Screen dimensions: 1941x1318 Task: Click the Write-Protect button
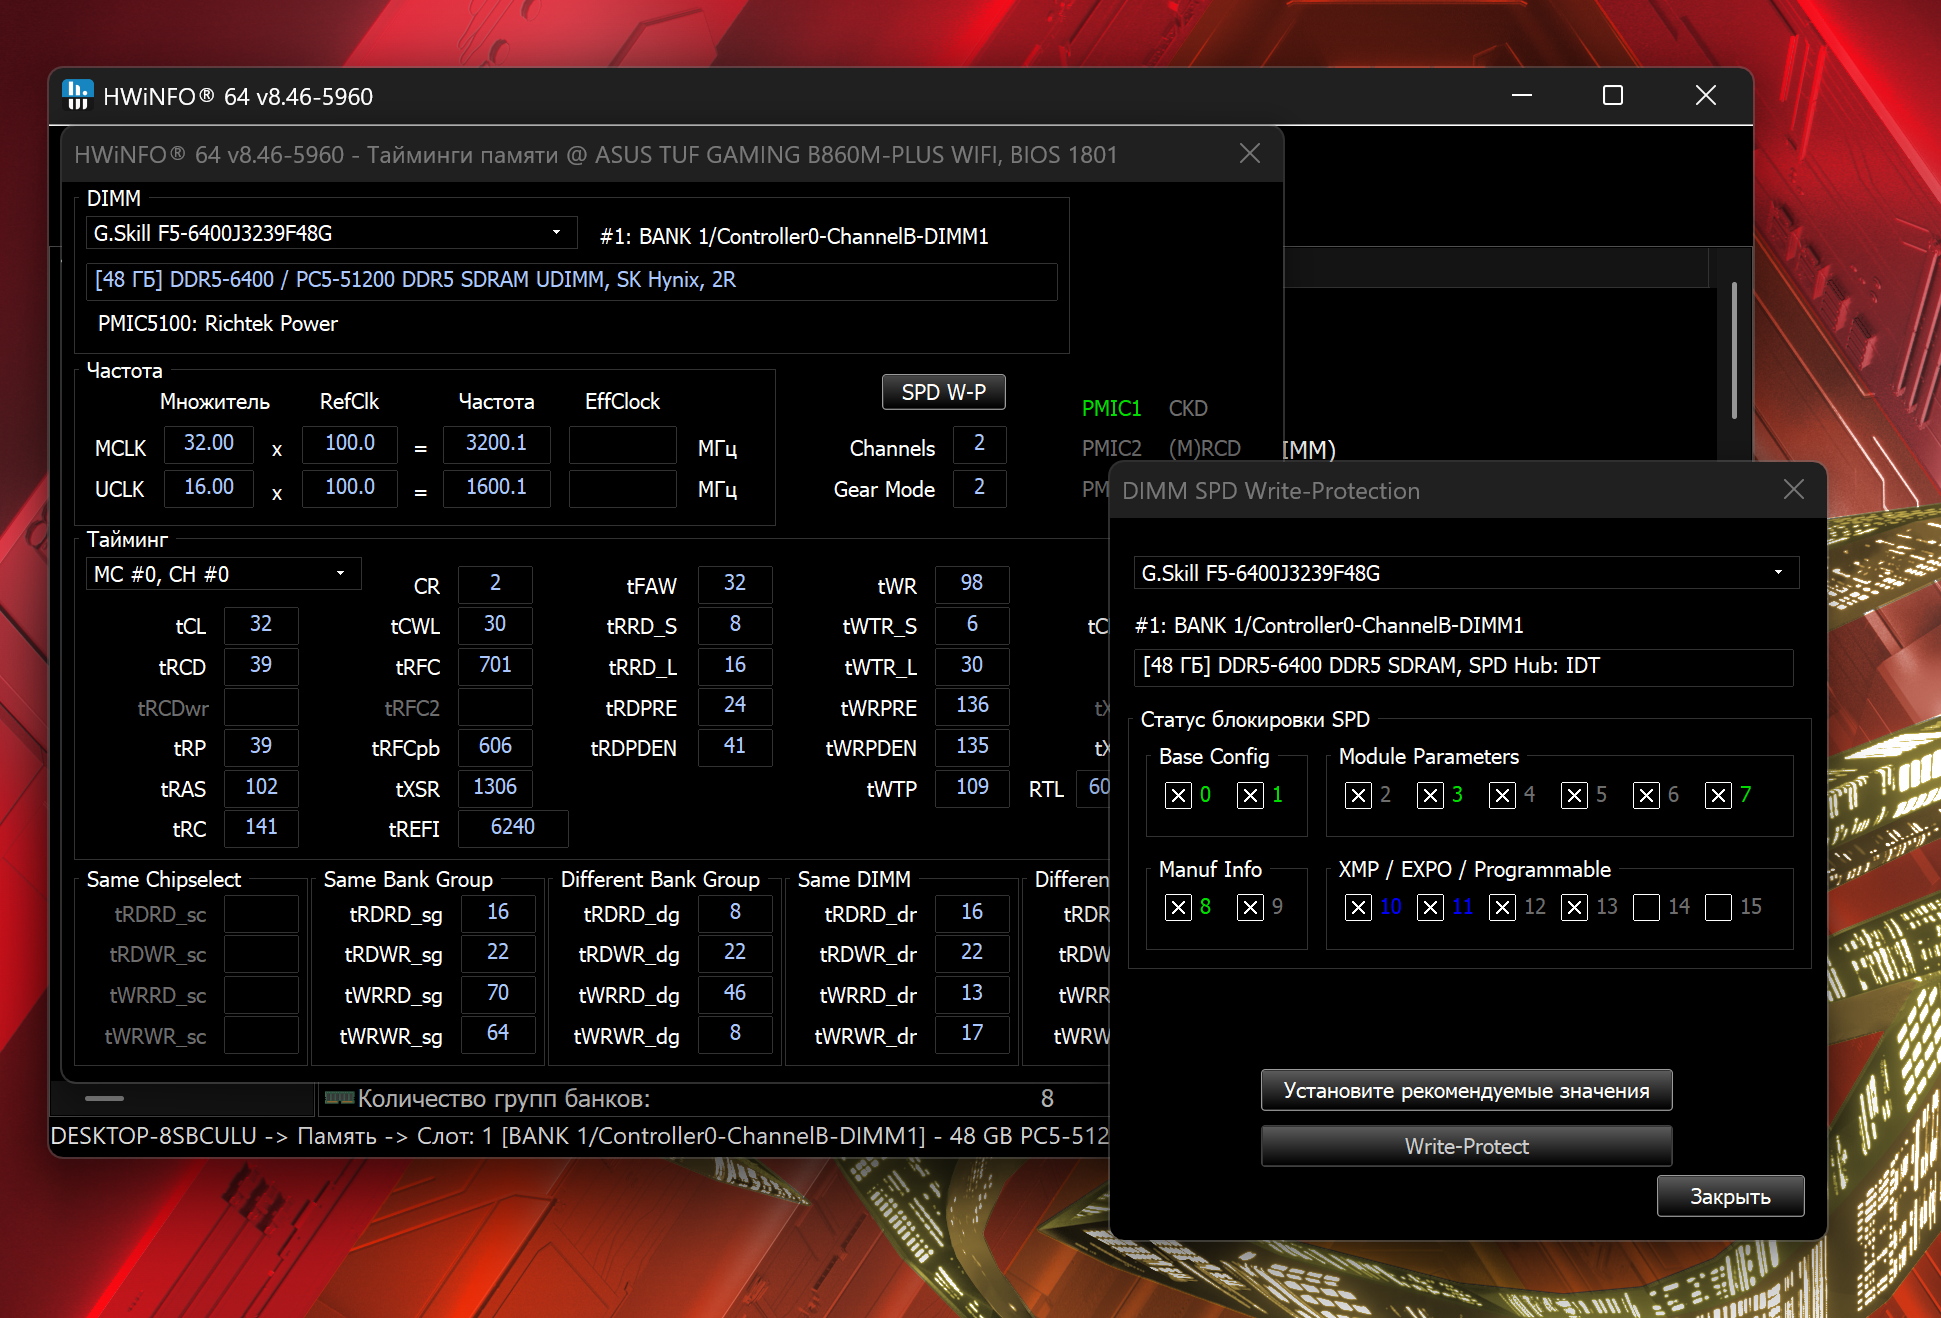pos(1466,1146)
